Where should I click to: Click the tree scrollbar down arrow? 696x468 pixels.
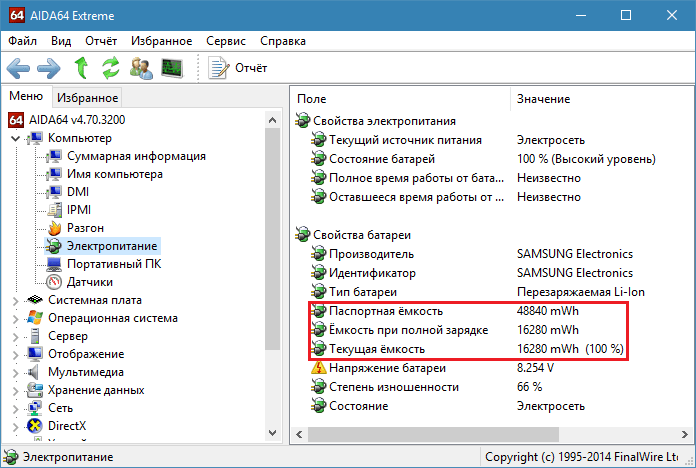point(273,432)
